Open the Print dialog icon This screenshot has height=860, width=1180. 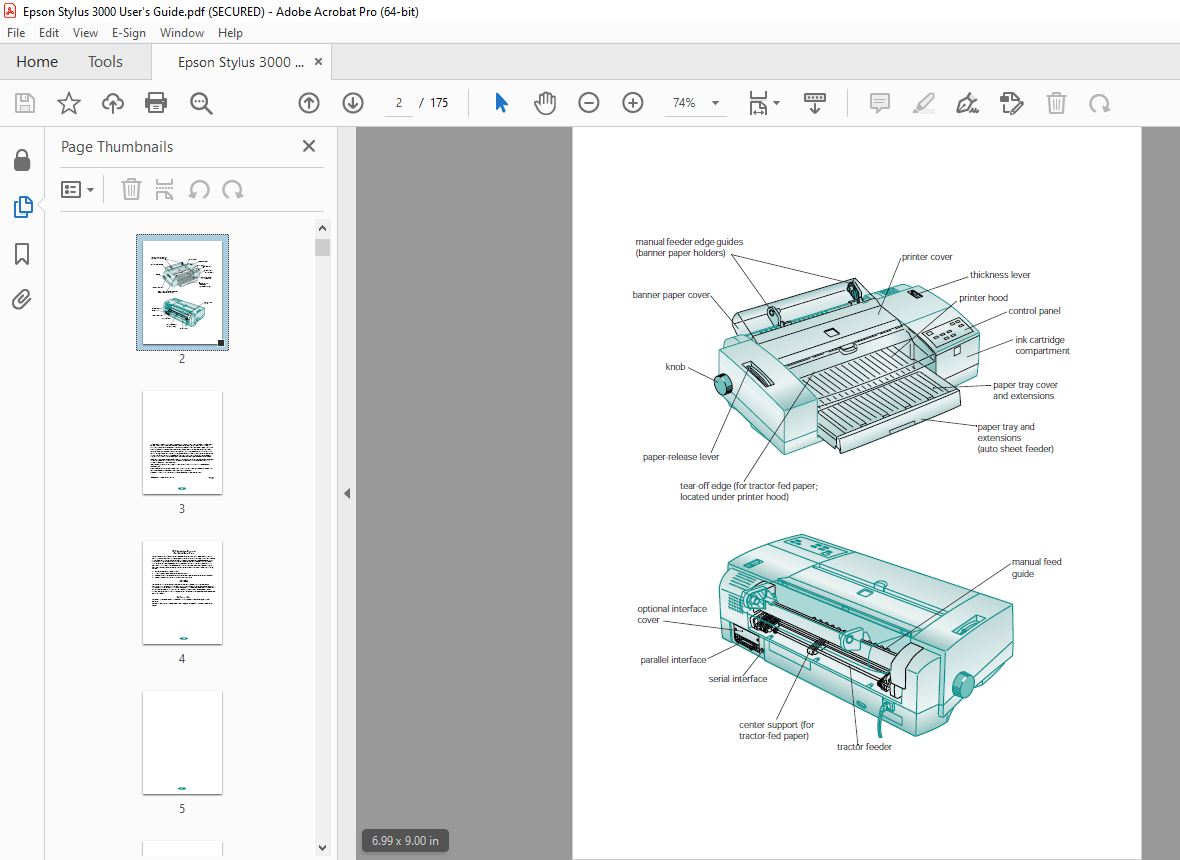[x=156, y=103]
